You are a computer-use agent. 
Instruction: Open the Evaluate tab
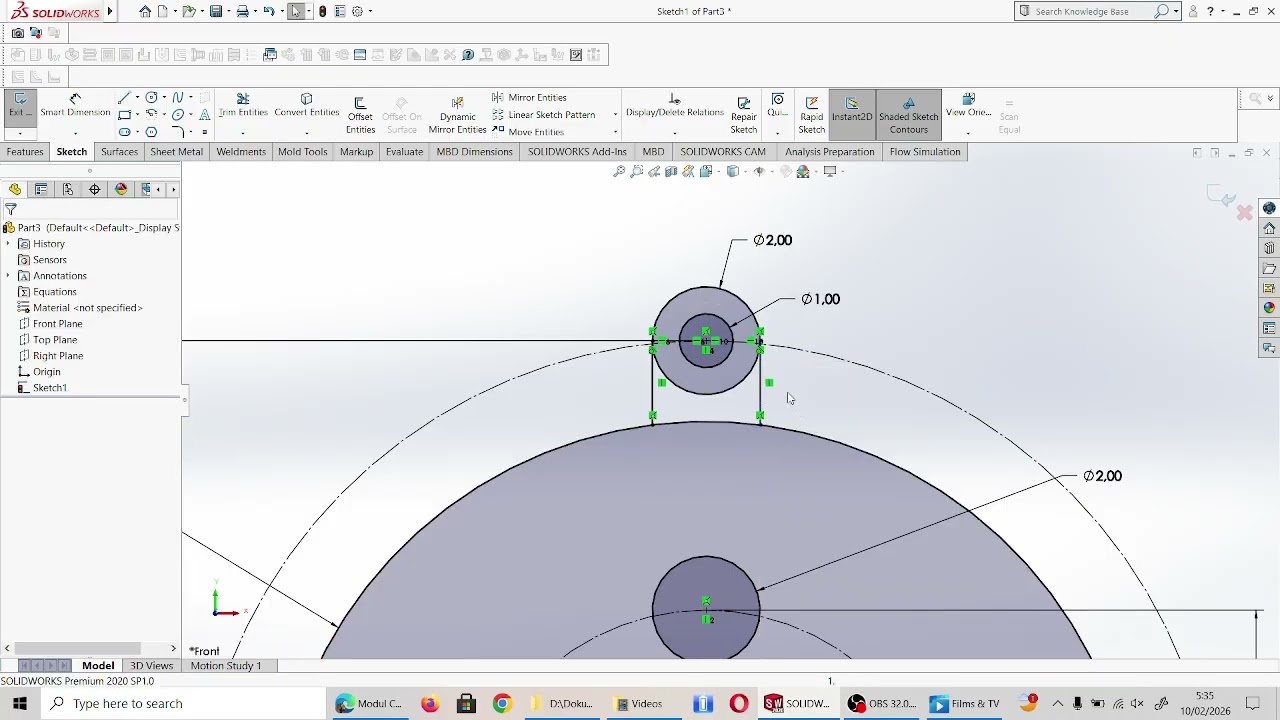404,152
